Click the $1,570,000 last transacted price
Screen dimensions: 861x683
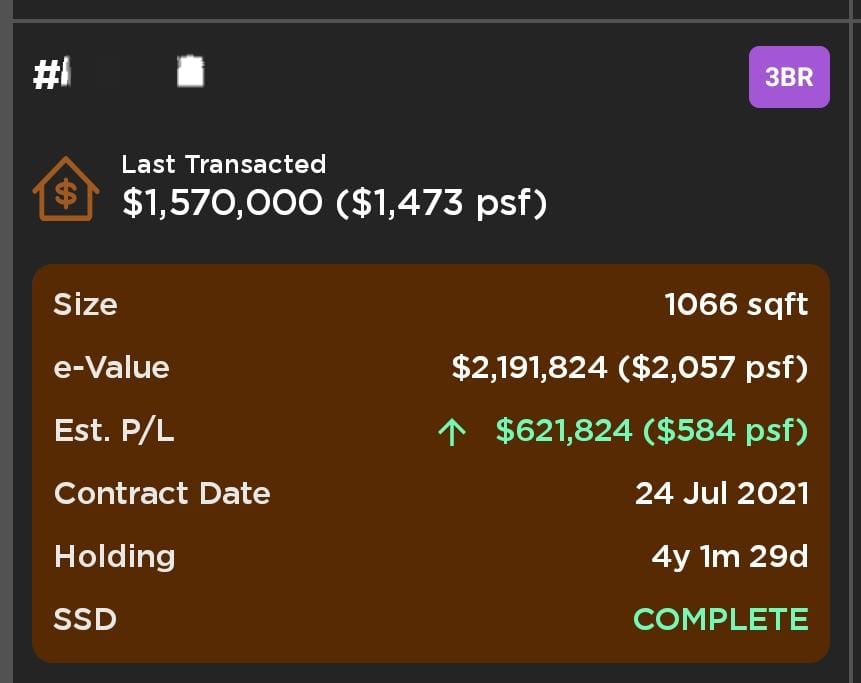tap(223, 203)
